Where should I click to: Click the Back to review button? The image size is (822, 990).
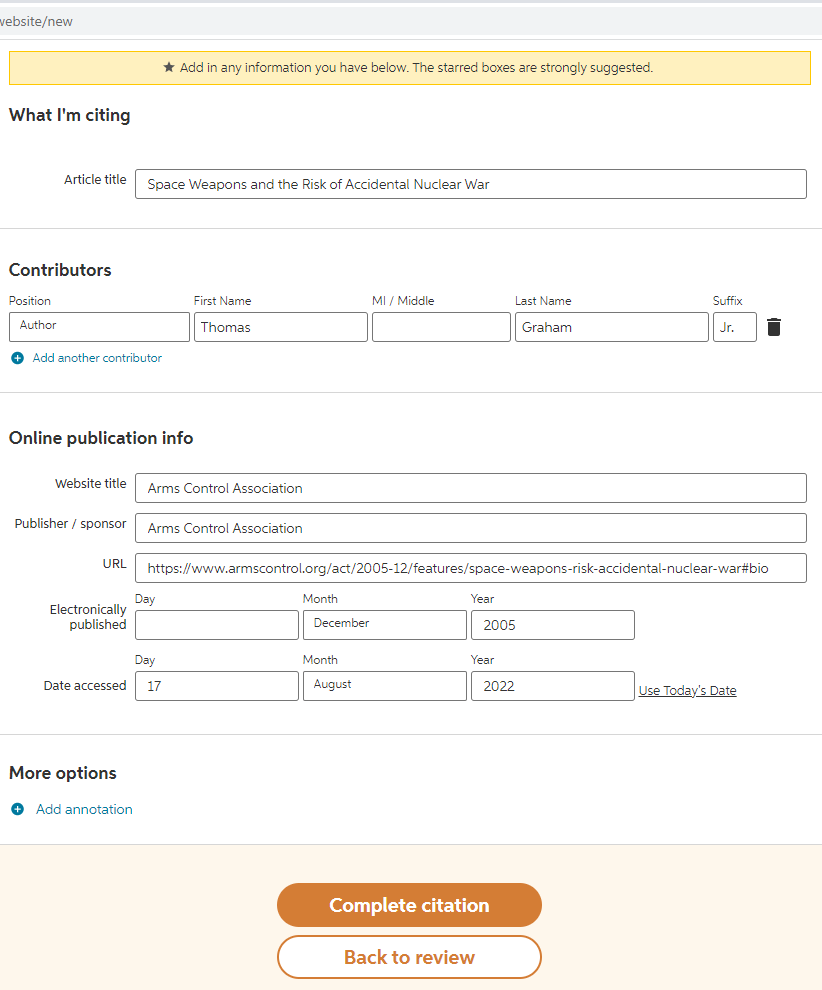409,957
